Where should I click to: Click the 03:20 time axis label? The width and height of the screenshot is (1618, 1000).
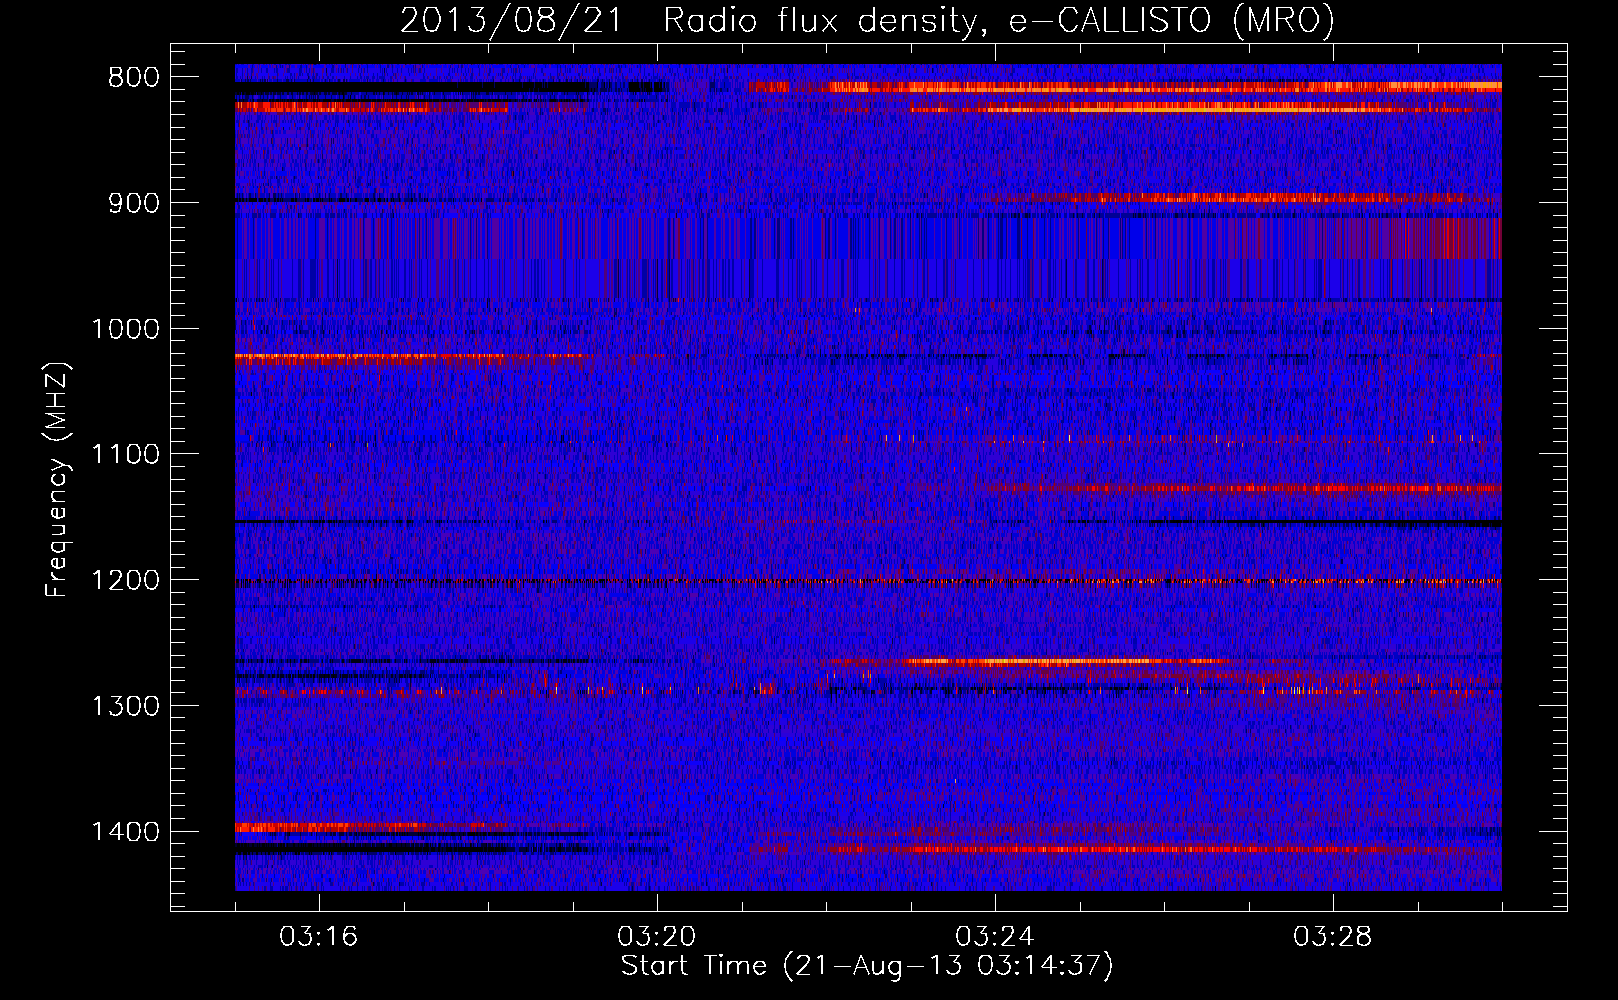point(656,937)
